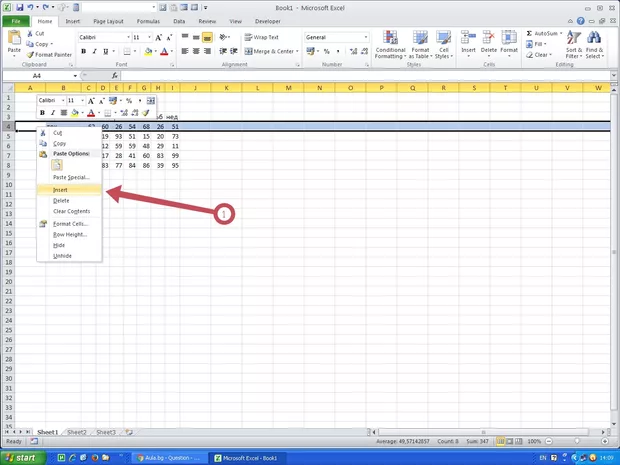Open the Merge & Center dropdown arrow
620x465 pixels.
pyautogui.click(x=297, y=51)
